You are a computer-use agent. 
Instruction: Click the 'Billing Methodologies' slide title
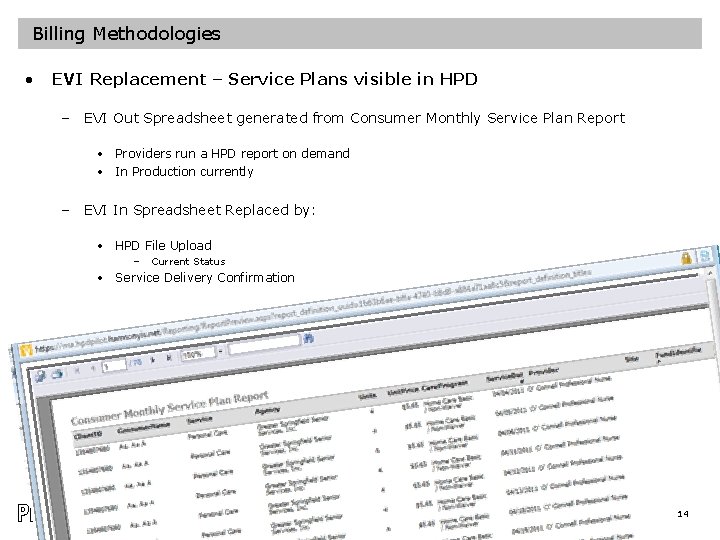click(126, 34)
